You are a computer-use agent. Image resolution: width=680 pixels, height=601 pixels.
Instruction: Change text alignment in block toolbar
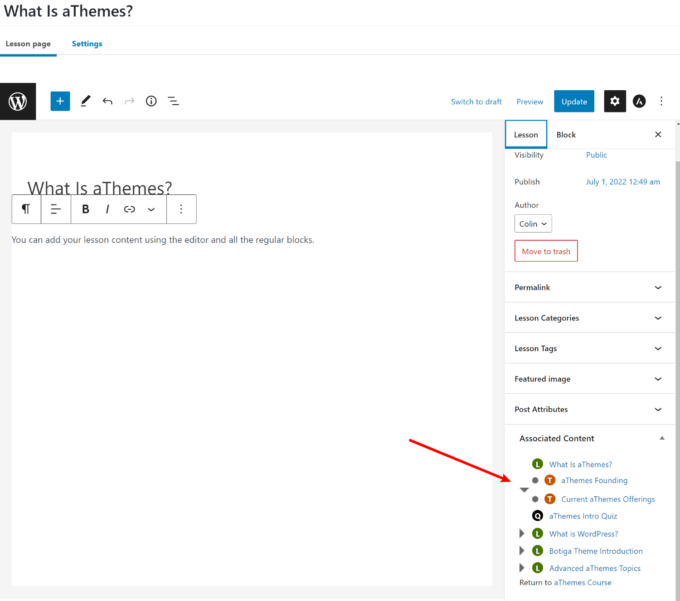tap(56, 209)
